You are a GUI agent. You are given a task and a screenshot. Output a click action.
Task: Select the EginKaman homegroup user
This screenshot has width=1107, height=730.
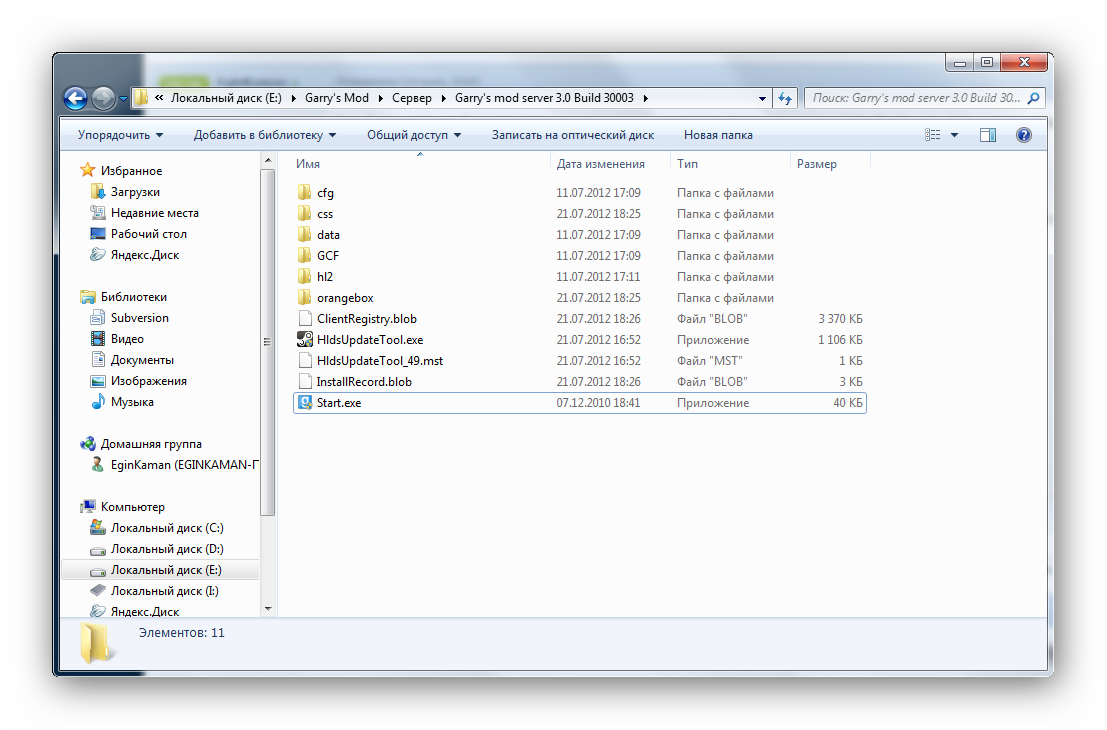point(184,465)
